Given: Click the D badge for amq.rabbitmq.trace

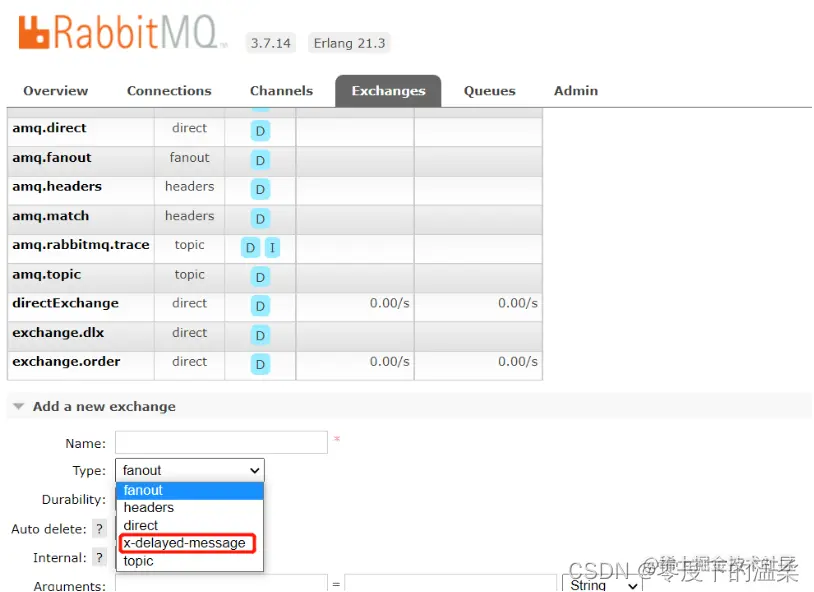Looking at the screenshot, I should pyautogui.click(x=250, y=248).
